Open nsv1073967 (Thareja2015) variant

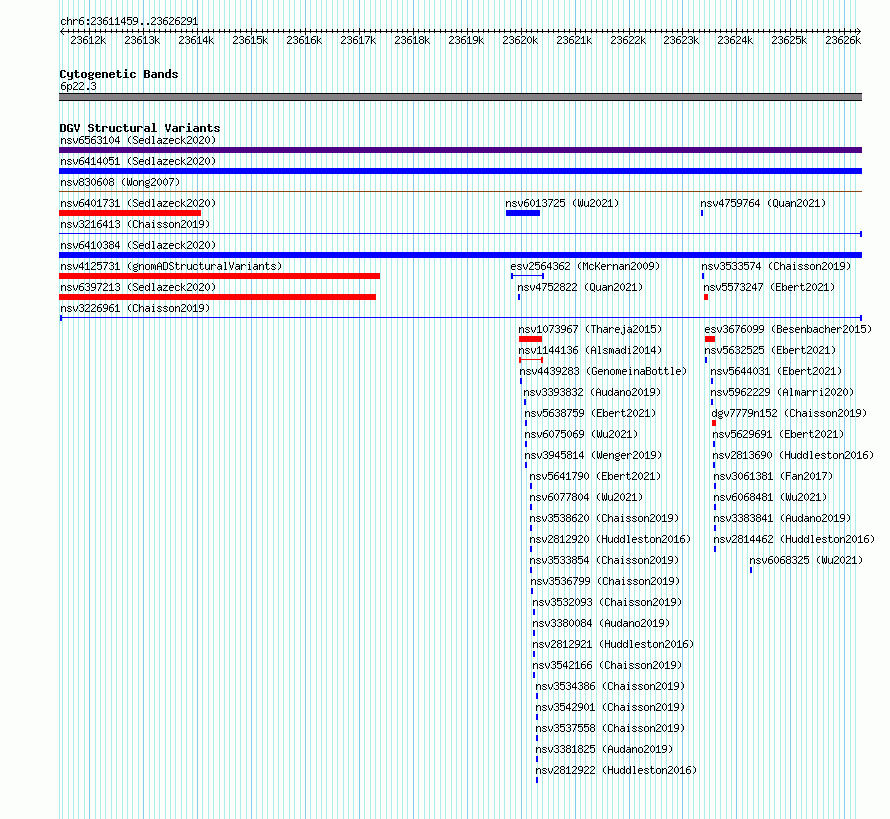[x=590, y=329]
